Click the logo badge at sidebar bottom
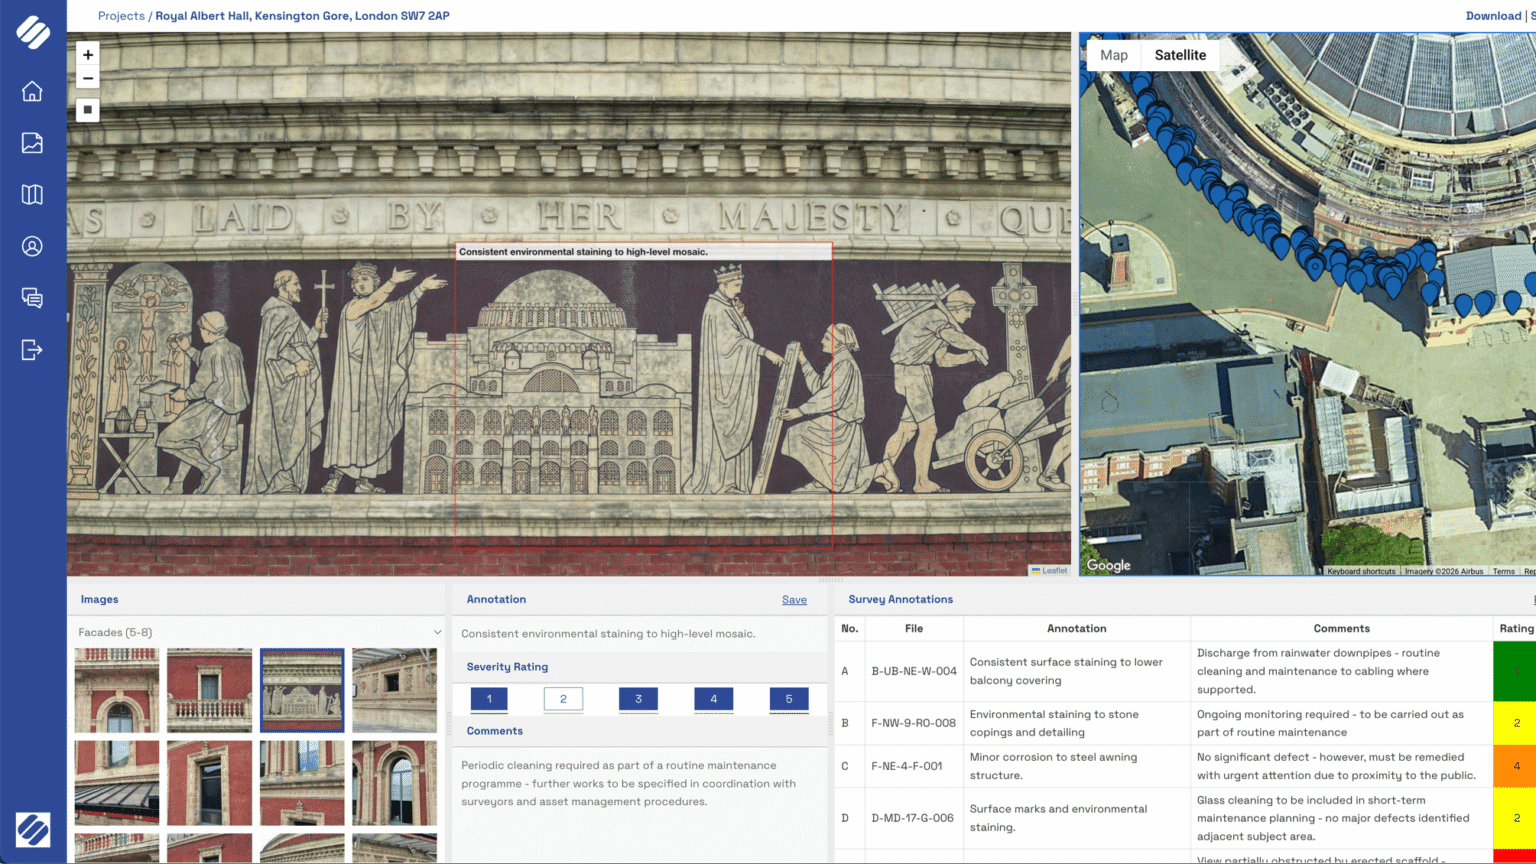This screenshot has height=864, width=1536. 33,829
